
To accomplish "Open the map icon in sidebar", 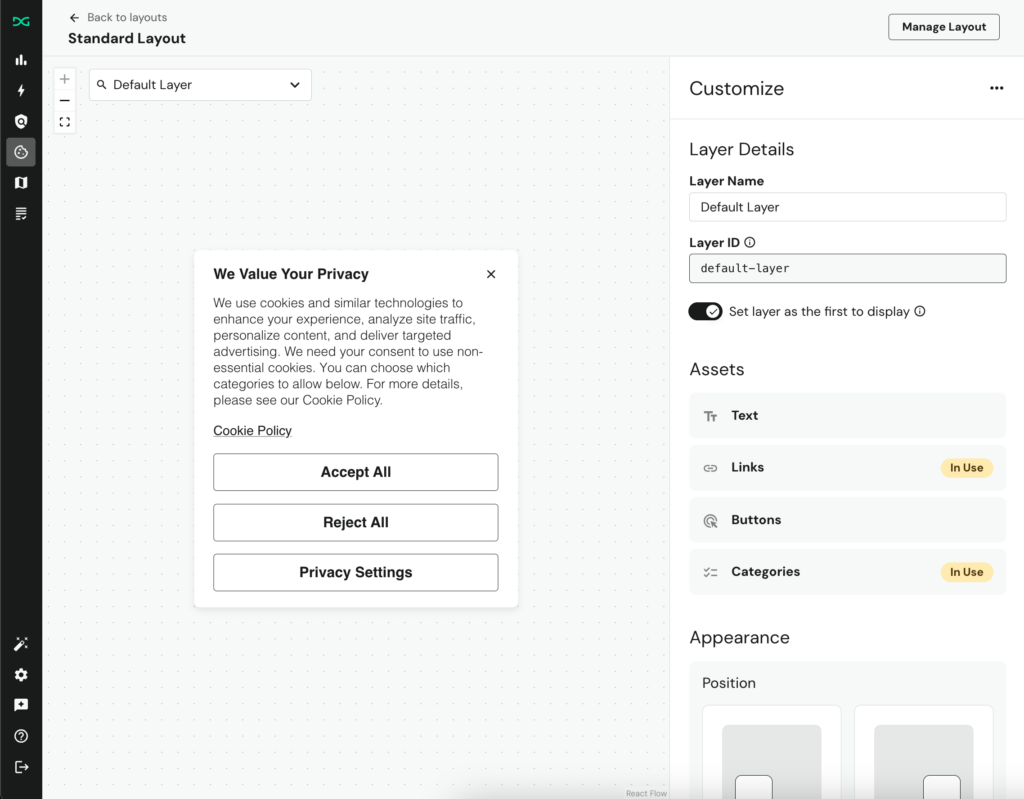I will 21,183.
